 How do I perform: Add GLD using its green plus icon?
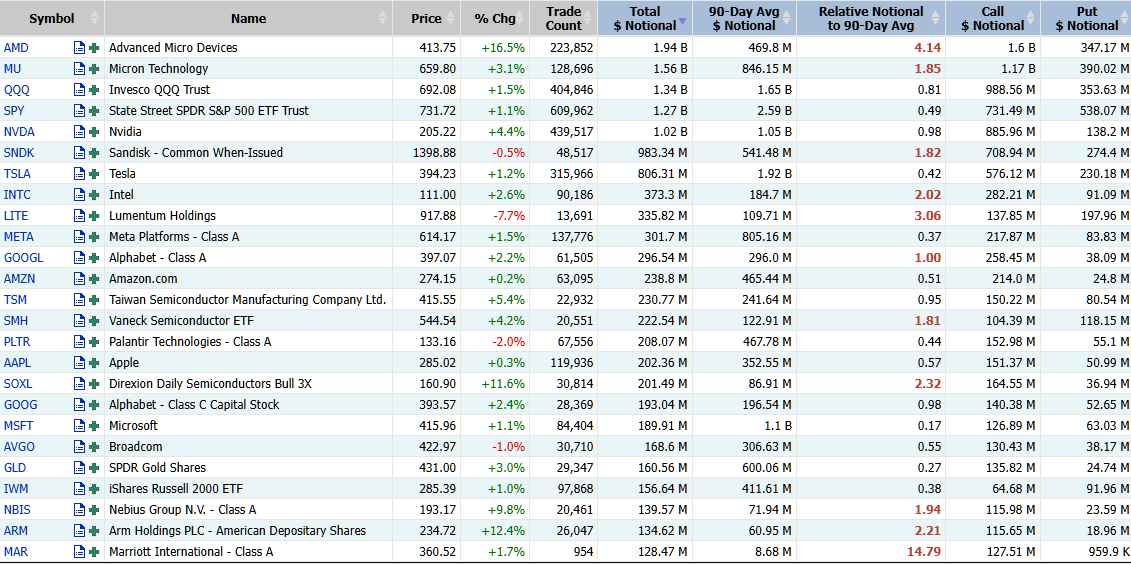pyautogui.click(x=94, y=467)
